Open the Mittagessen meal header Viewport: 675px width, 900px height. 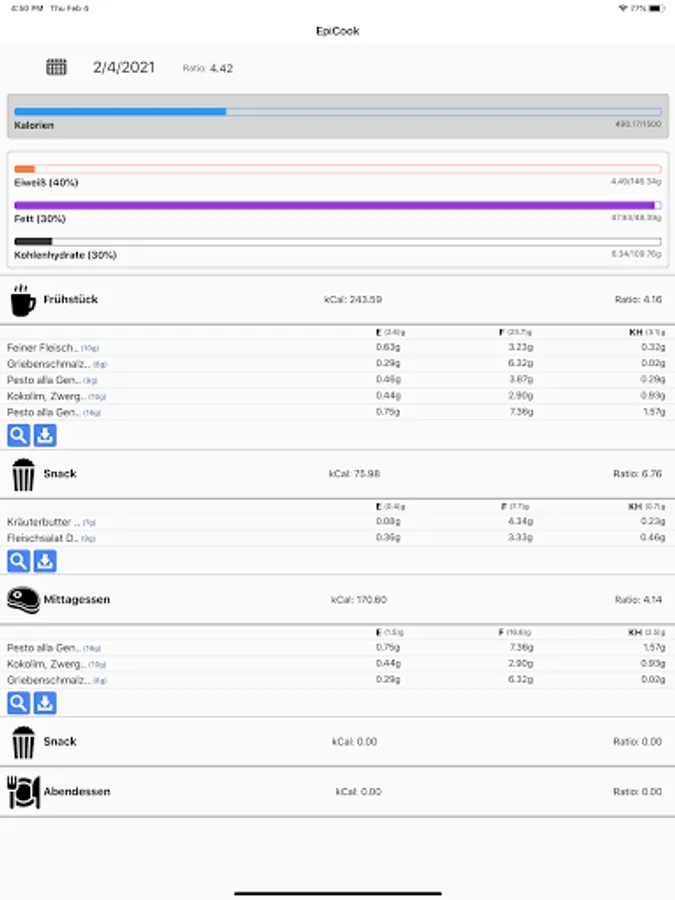(338, 600)
